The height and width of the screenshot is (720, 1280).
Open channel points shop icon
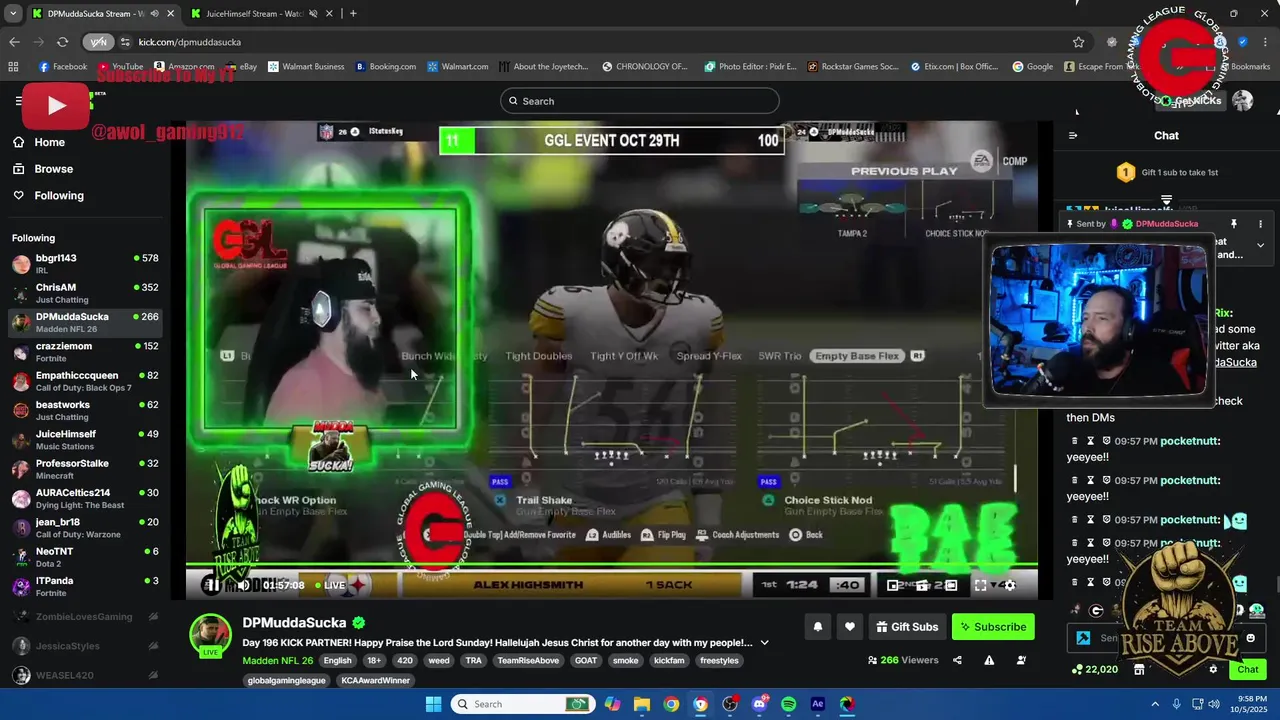(x=1139, y=669)
